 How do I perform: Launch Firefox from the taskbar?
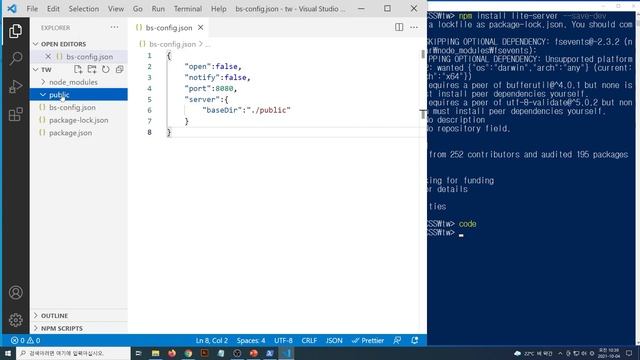point(172,353)
